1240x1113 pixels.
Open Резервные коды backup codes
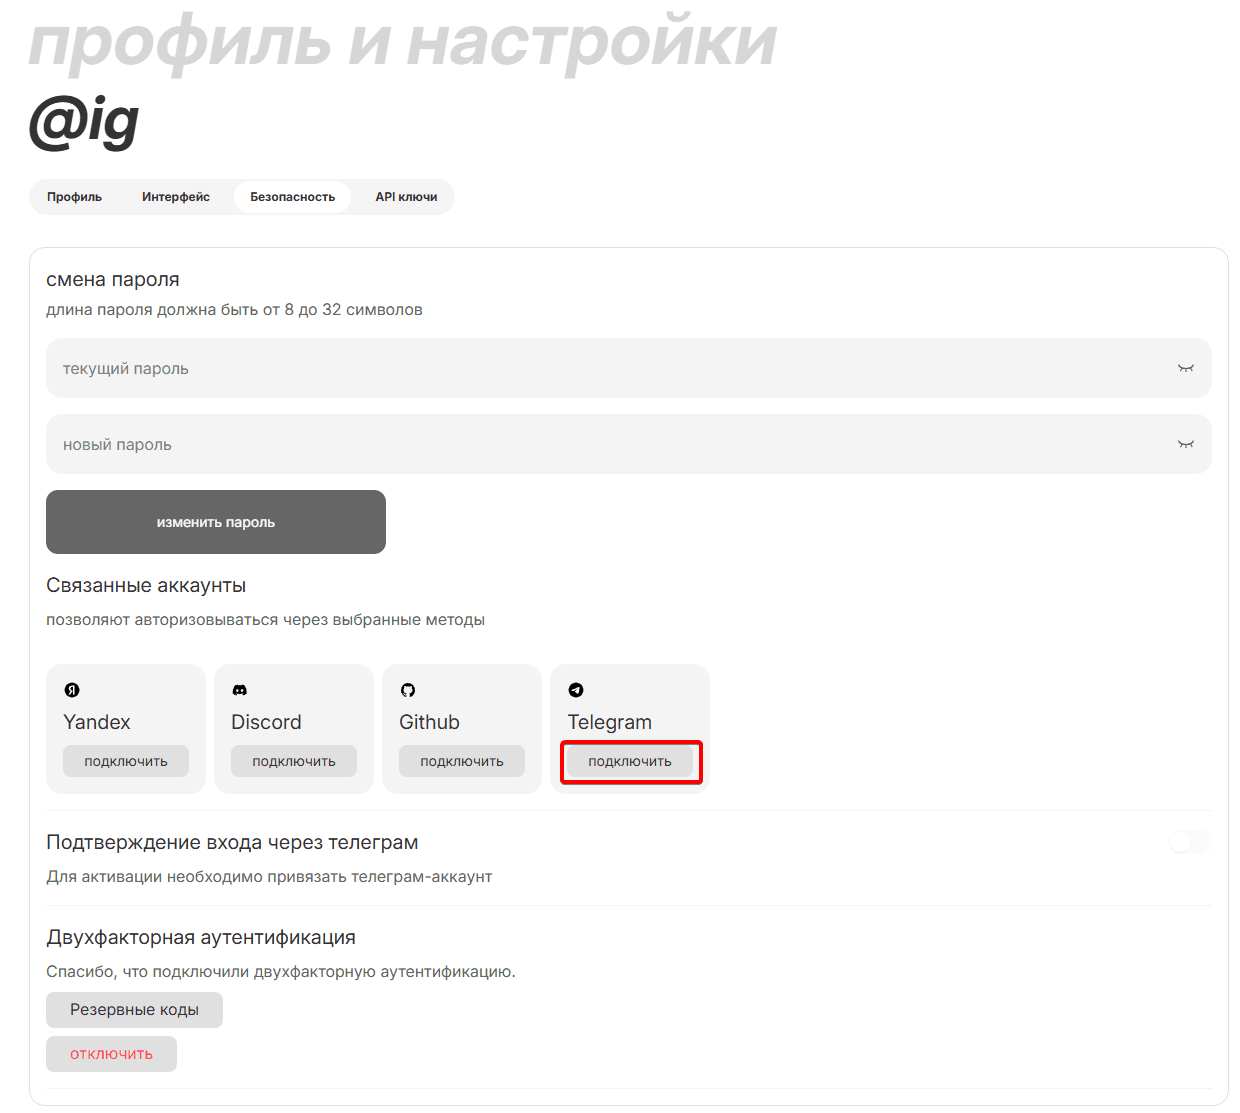point(134,1010)
